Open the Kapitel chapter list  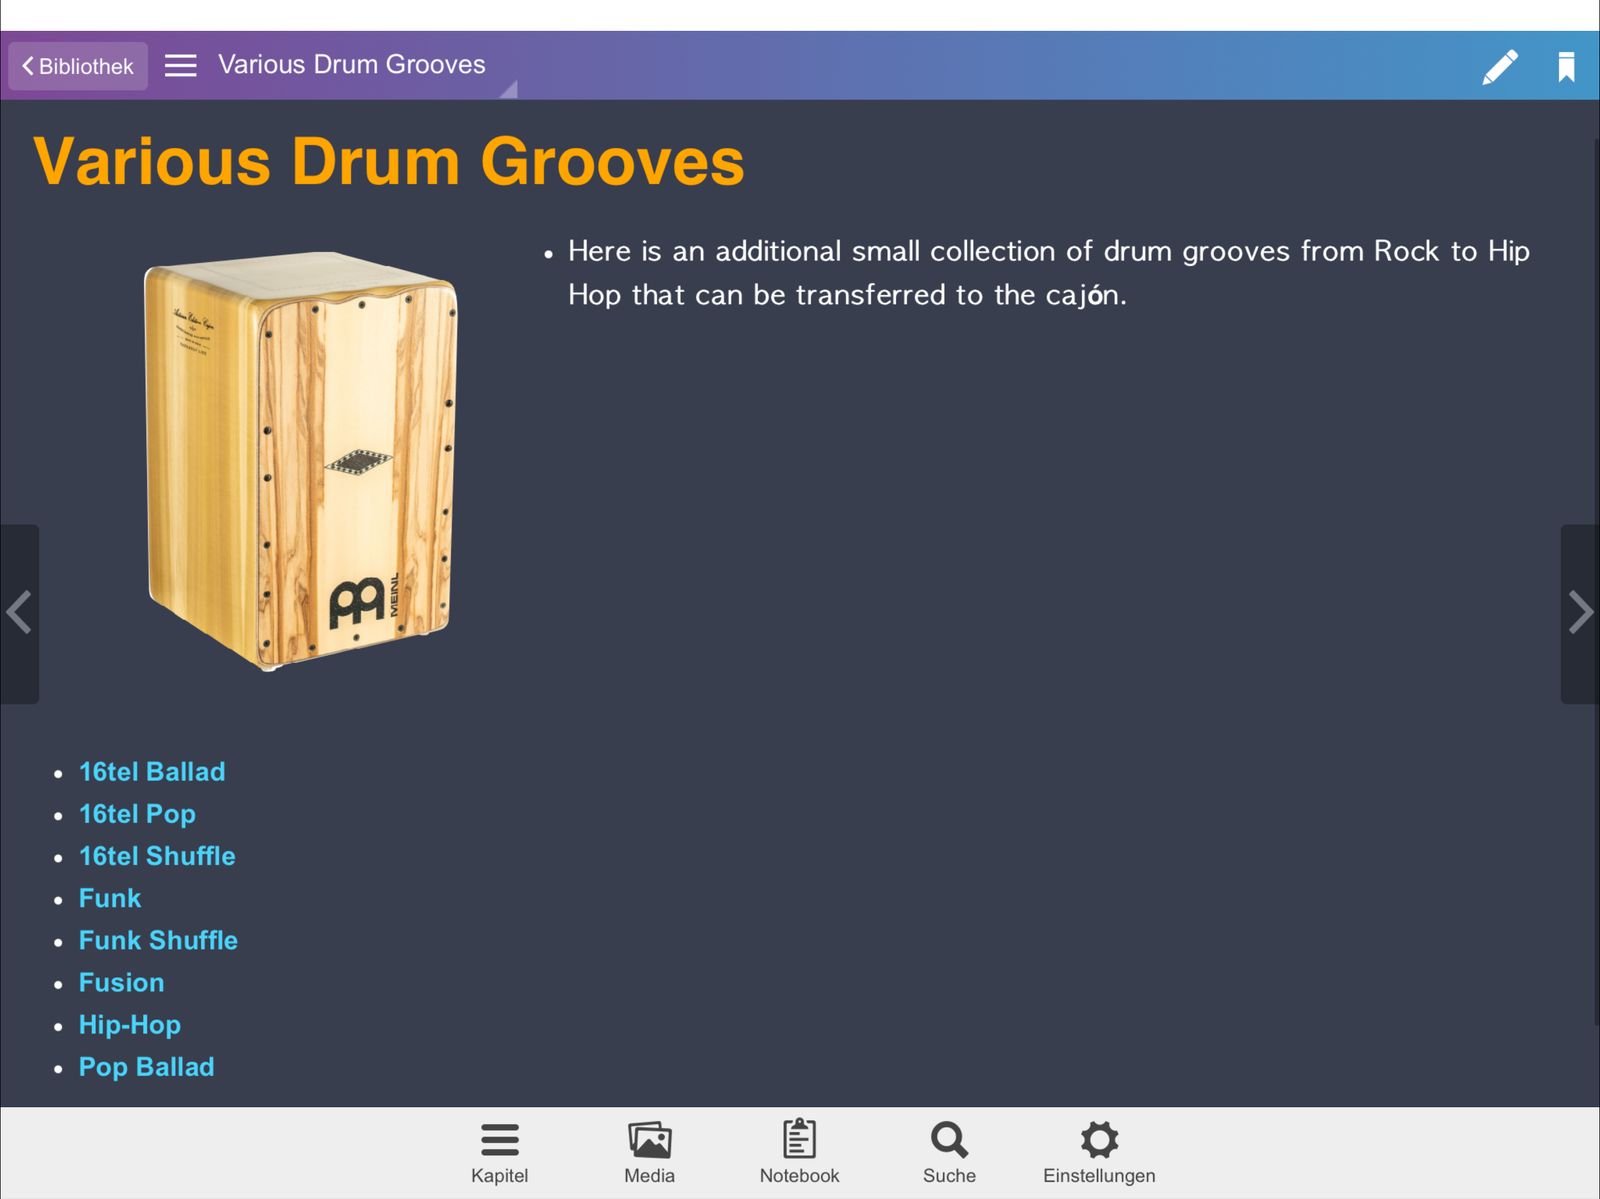(499, 1152)
